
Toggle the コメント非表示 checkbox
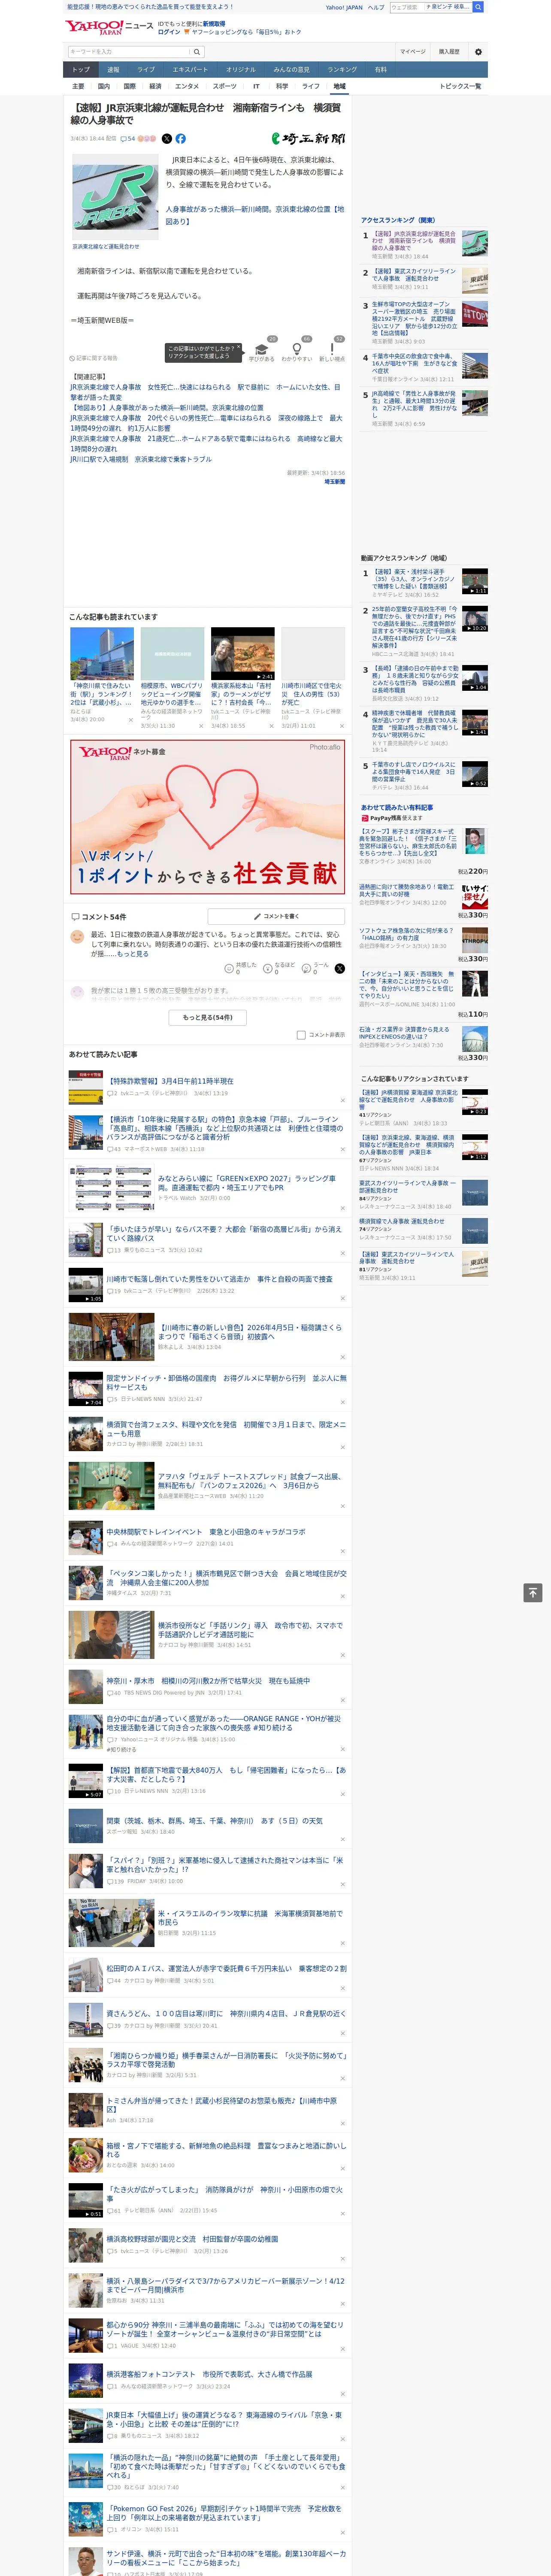(301, 1035)
